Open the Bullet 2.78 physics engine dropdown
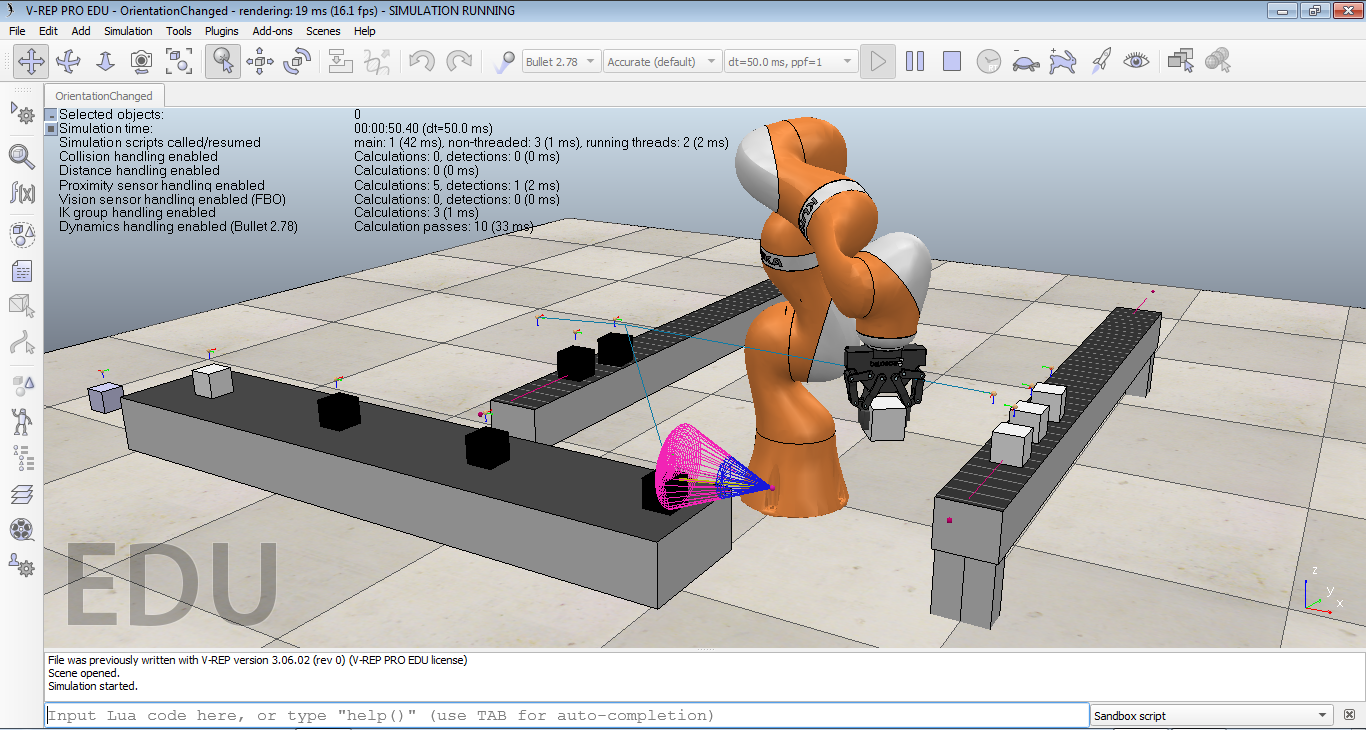1366x730 pixels. [561, 62]
